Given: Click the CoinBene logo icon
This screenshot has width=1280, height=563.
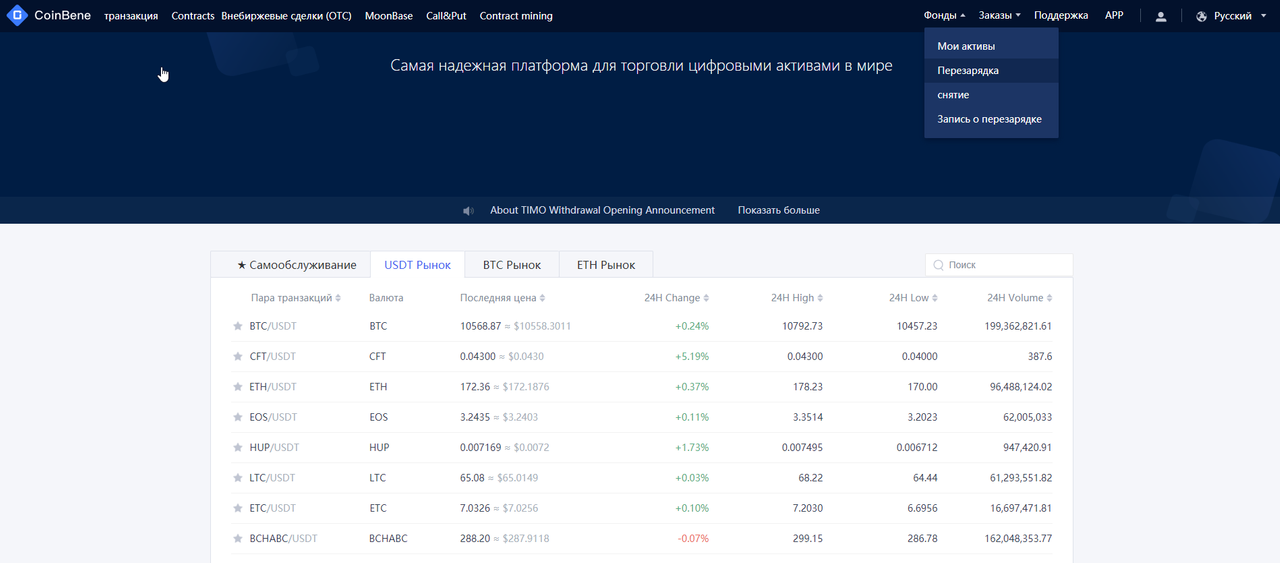Looking at the screenshot, I should pos(17,16).
